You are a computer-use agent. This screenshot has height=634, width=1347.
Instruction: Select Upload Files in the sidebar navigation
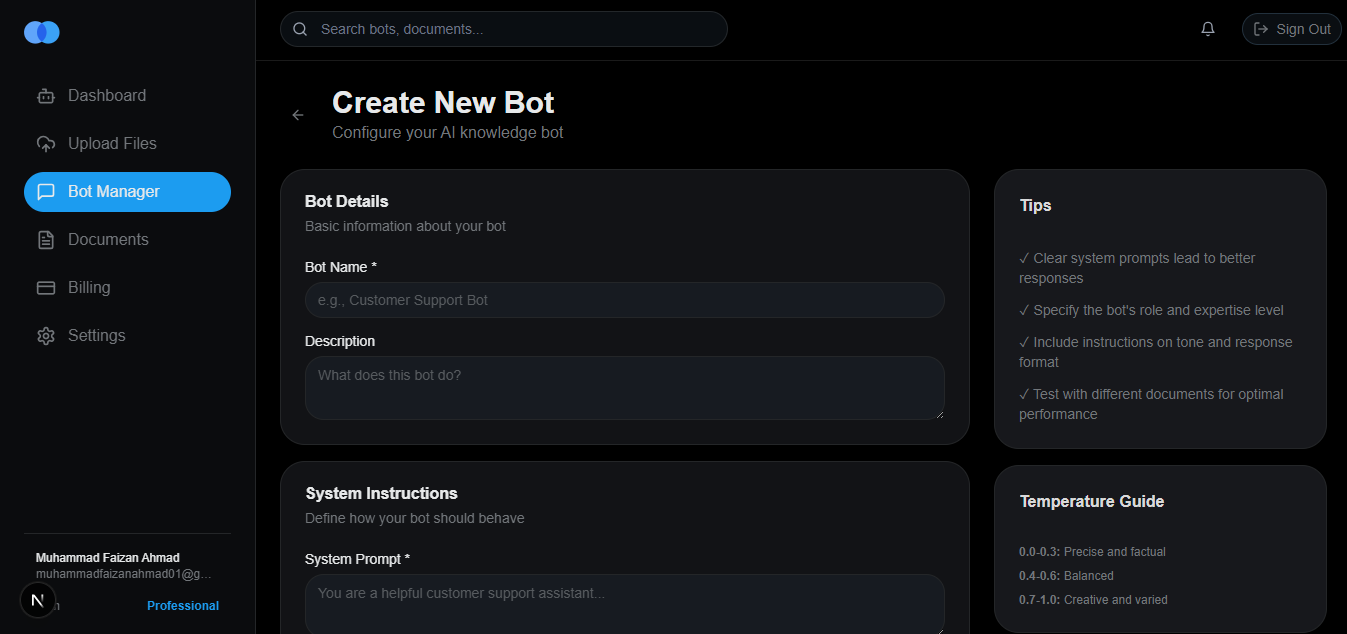[x=112, y=143]
